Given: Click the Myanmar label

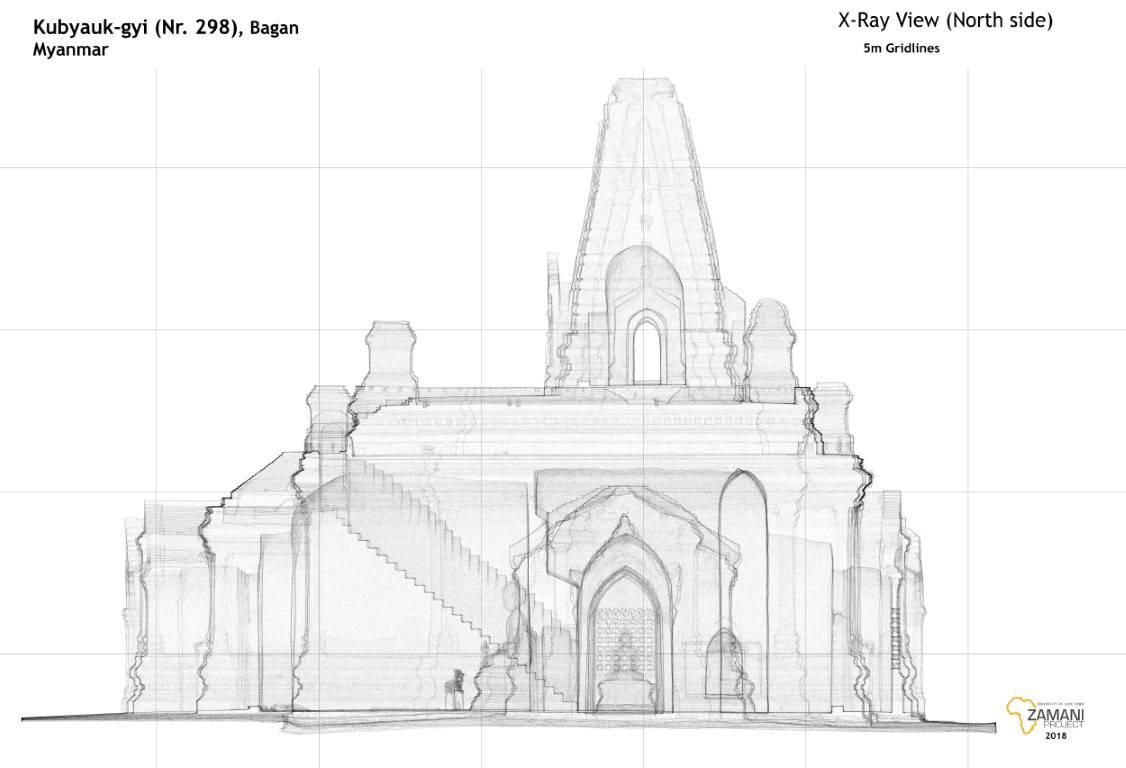Looking at the screenshot, I should pyautogui.click(x=70, y=50).
